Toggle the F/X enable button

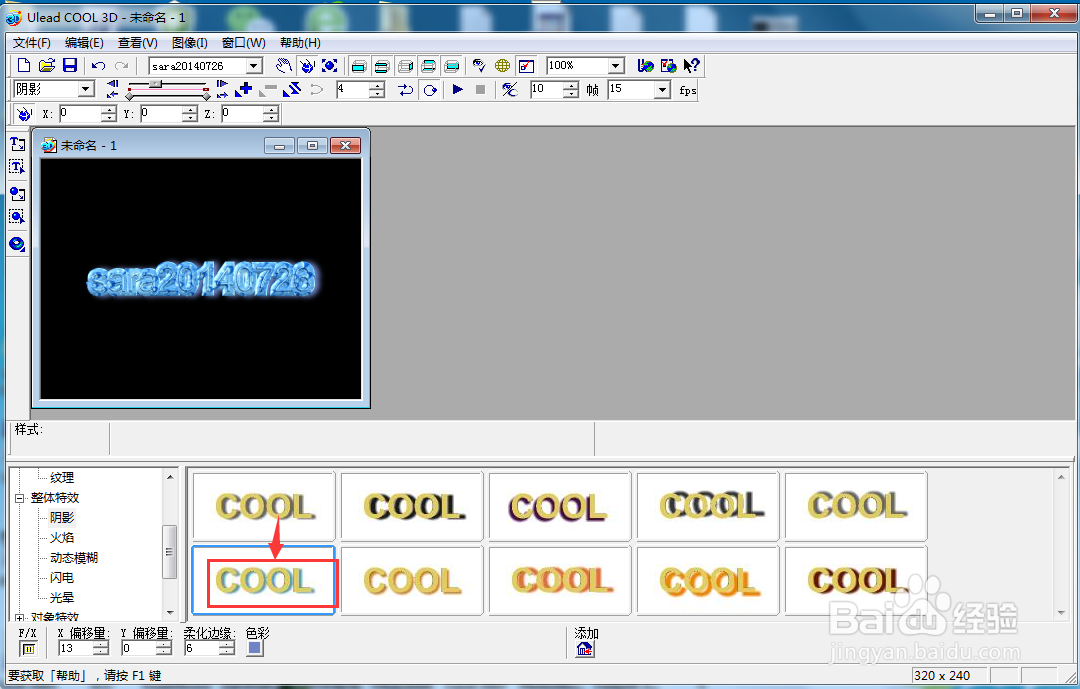pyautogui.click(x=28, y=648)
